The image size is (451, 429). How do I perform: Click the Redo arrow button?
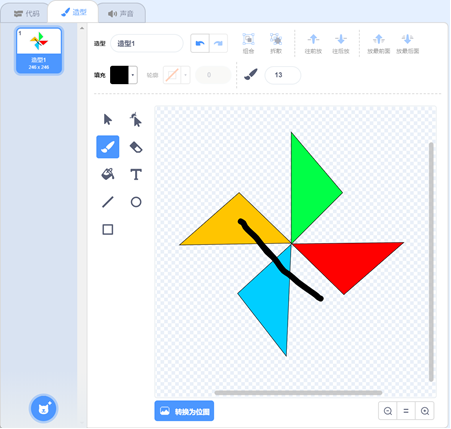pyautogui.click(x=218, y=43)
